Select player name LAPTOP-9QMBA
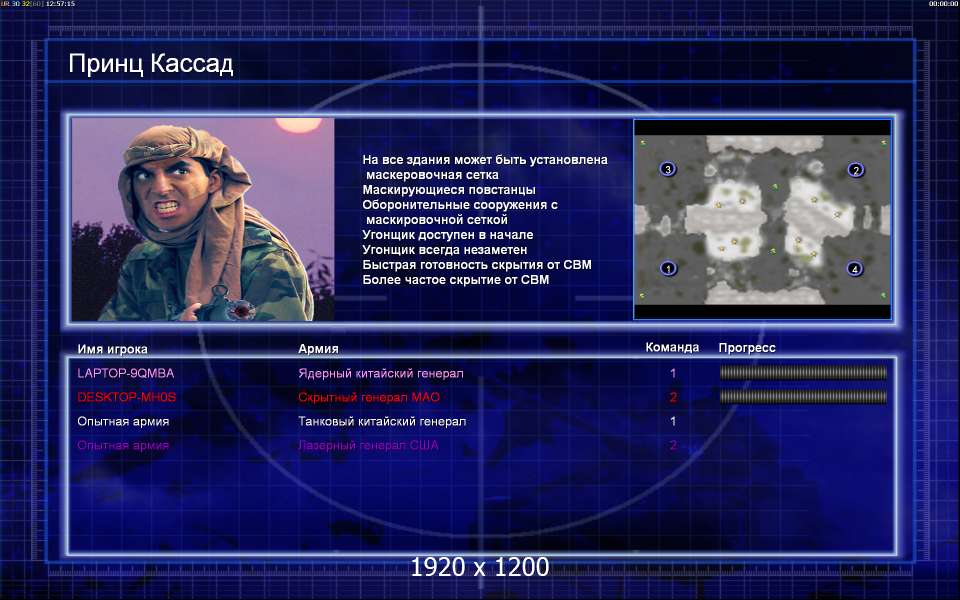The image size is (960, 600). pos(126,373)
